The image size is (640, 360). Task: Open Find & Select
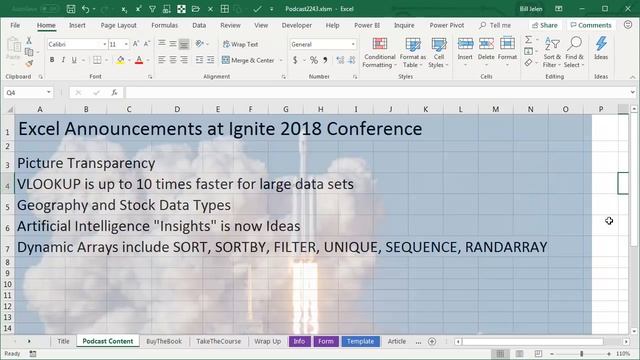pos(574,52)
